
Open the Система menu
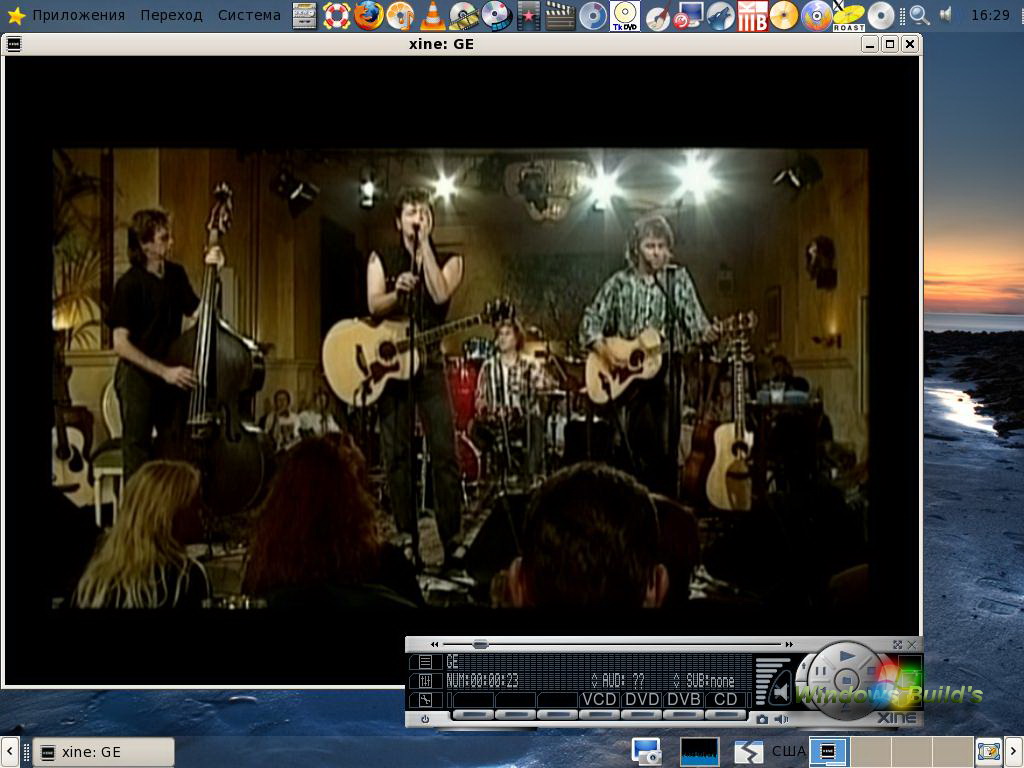pos(249,15)
